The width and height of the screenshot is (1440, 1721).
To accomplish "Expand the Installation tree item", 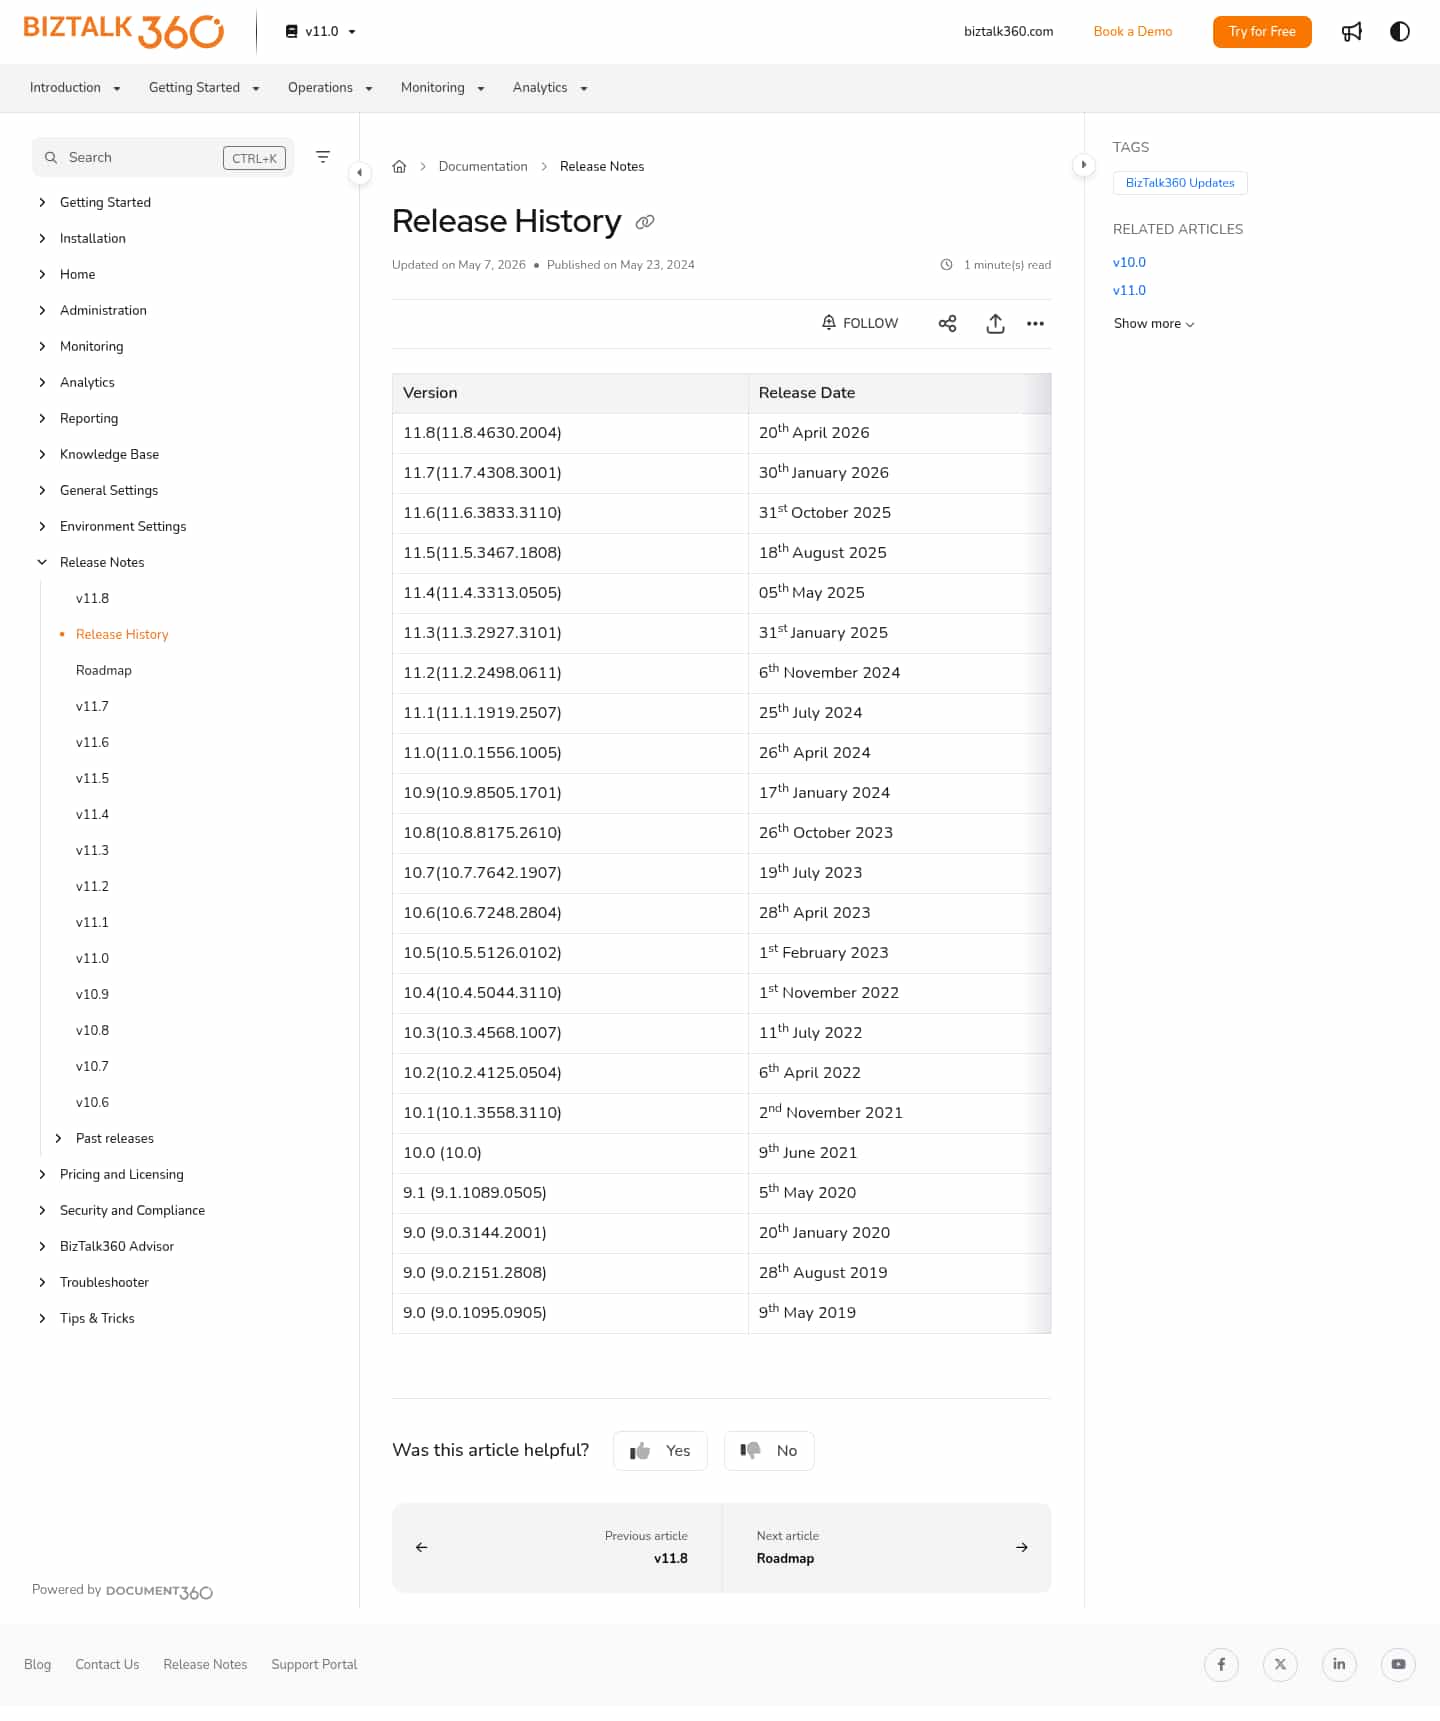I will (42, 239).
